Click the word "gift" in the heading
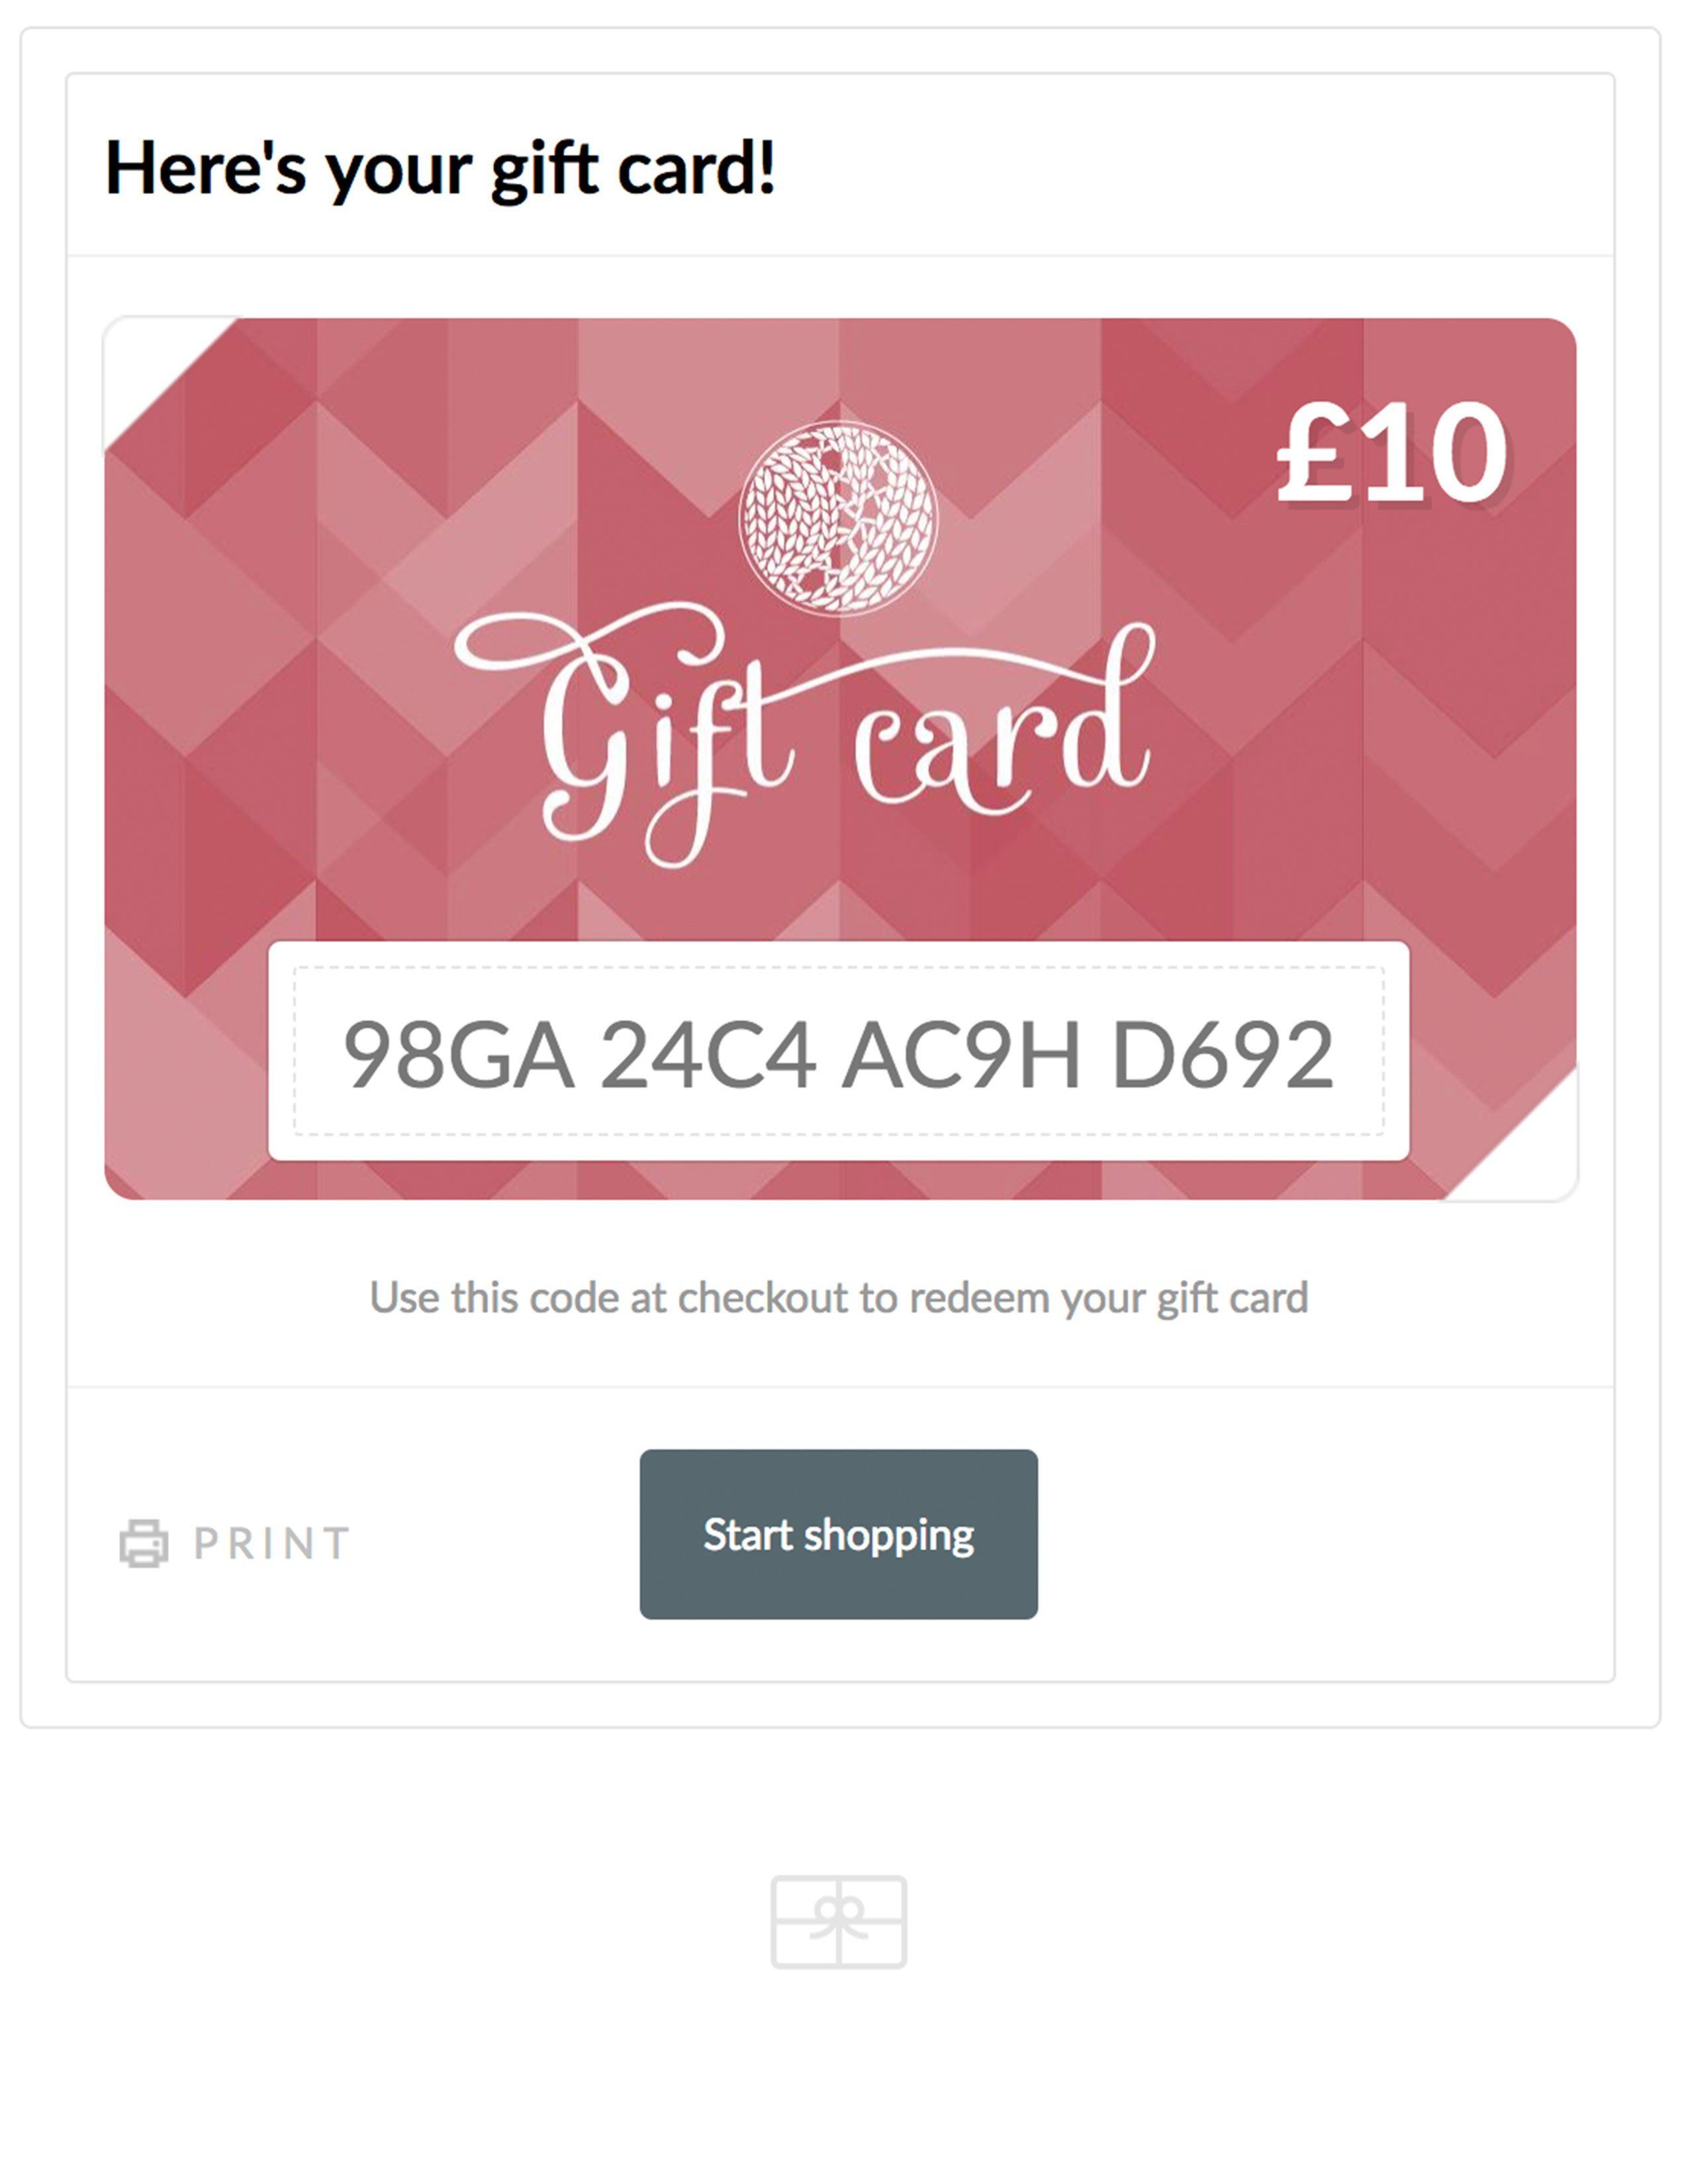This screenshot has width=1688, height=2184. tap(546, 170)
